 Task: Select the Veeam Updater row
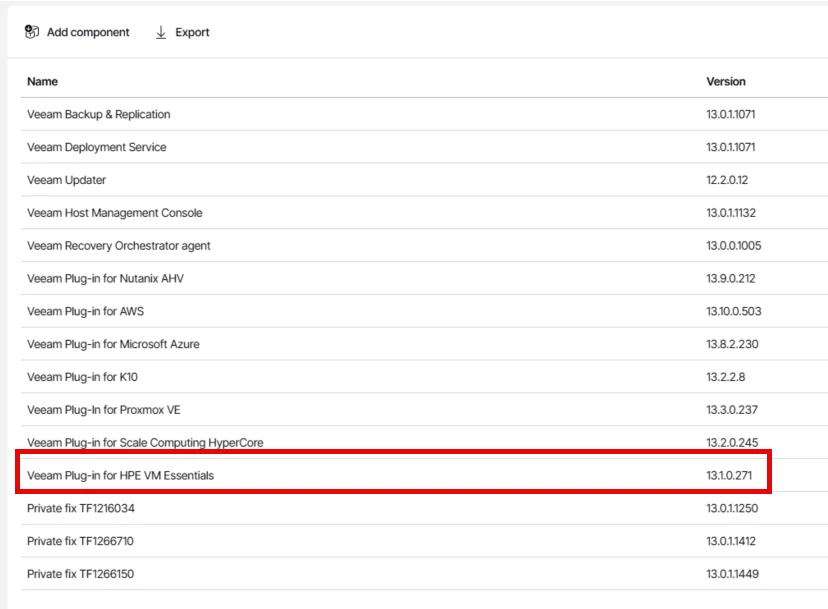(67, 180)
